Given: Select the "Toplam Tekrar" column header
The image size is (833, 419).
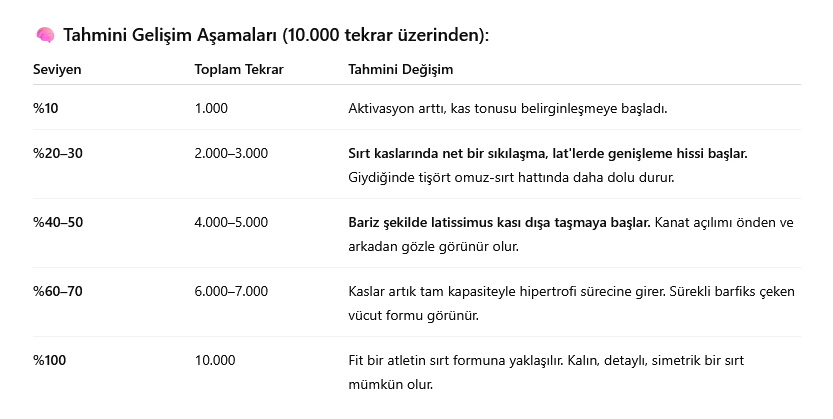Looking at the screenshot, I should [239, 70].
